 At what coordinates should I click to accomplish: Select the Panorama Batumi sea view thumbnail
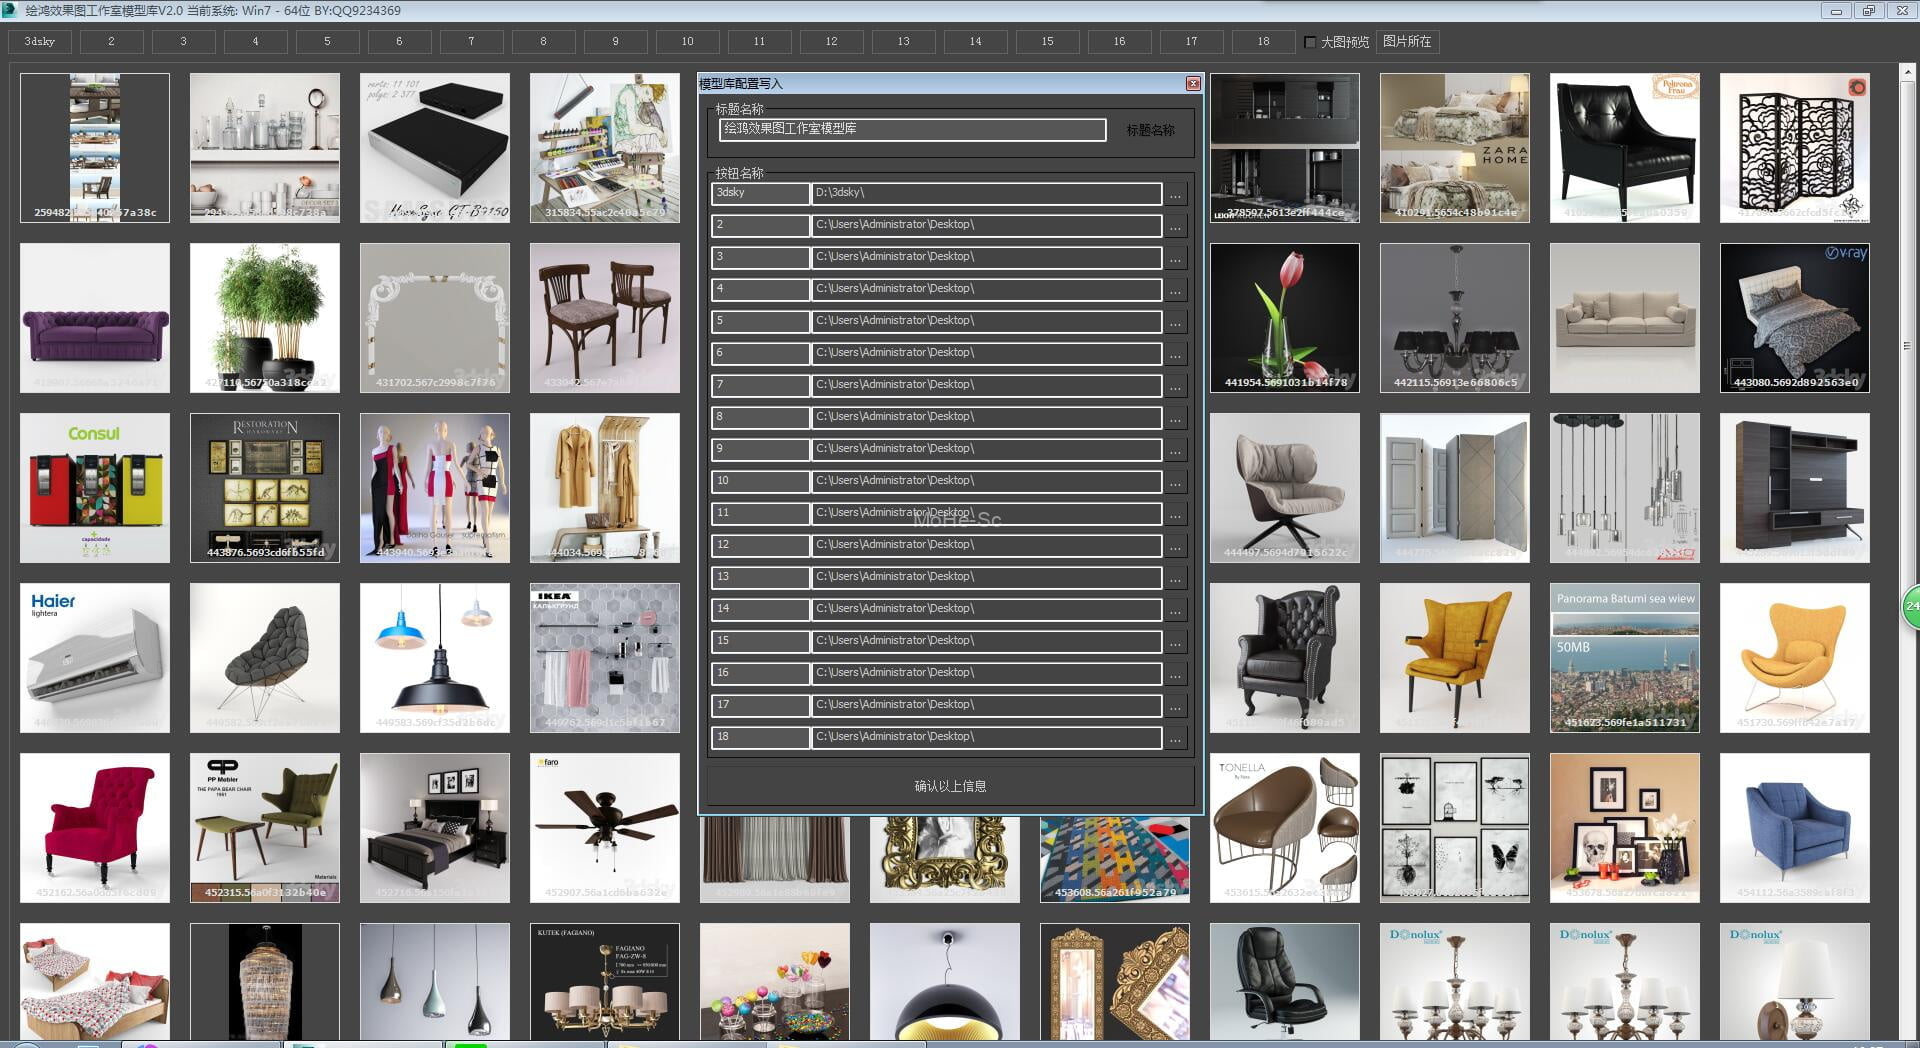1625,658
